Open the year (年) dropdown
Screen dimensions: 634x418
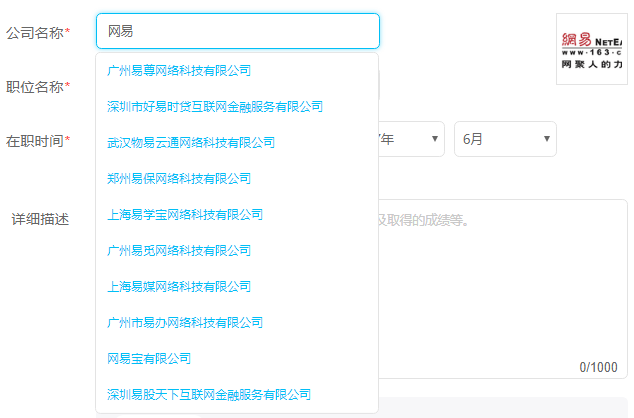point(411,139)
